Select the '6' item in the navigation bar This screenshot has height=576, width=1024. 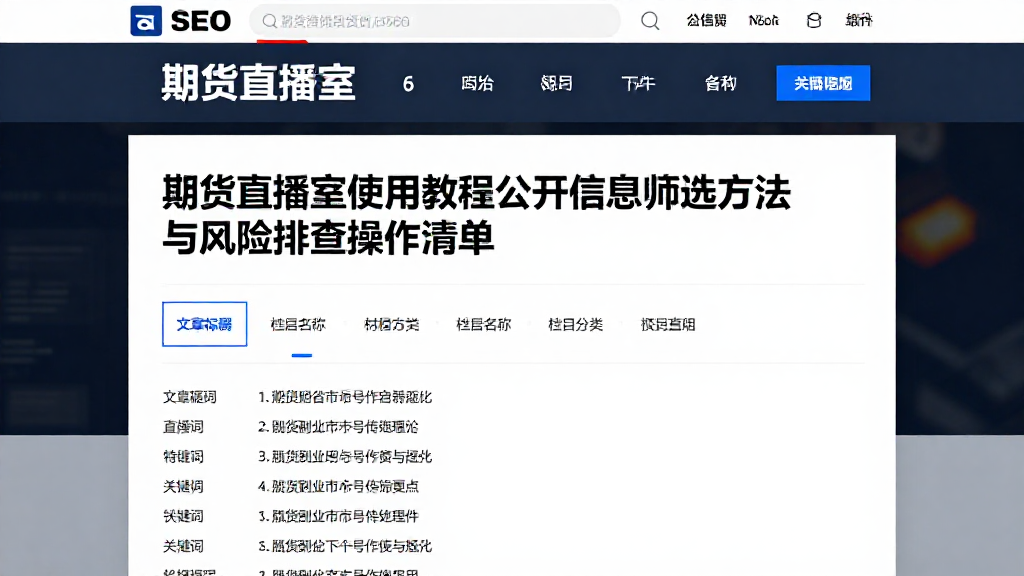click(x=408, y=84)
